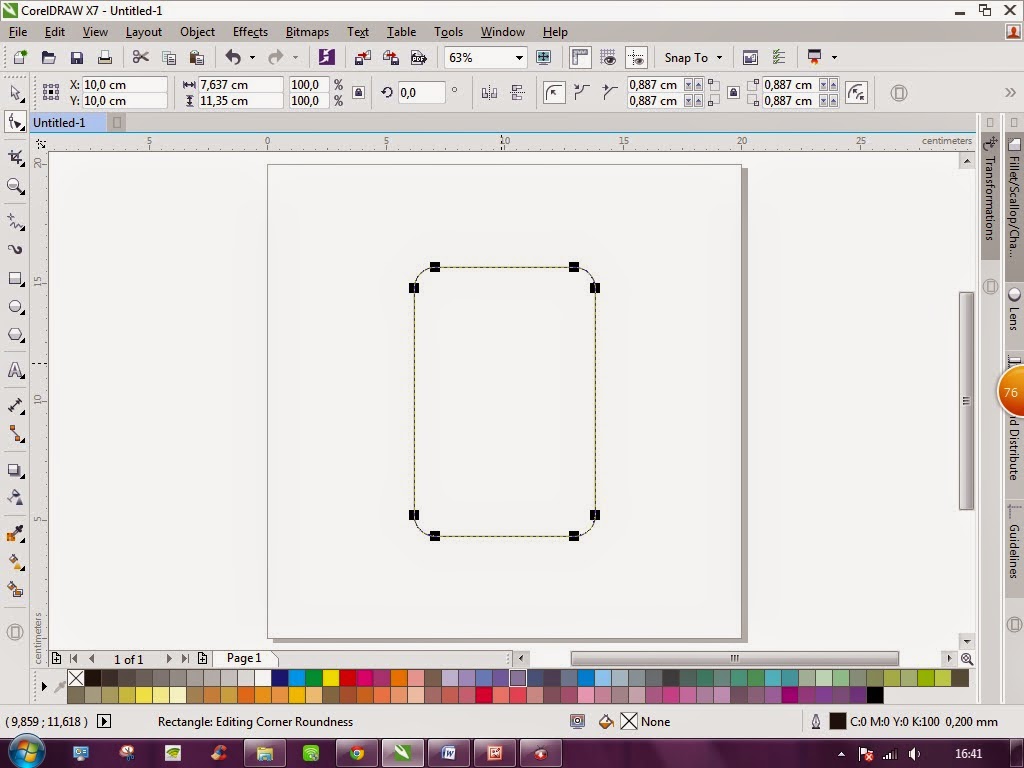Toggle the edit corners together lock
This screenshot has height=768, width=1024.
(733, 93)
